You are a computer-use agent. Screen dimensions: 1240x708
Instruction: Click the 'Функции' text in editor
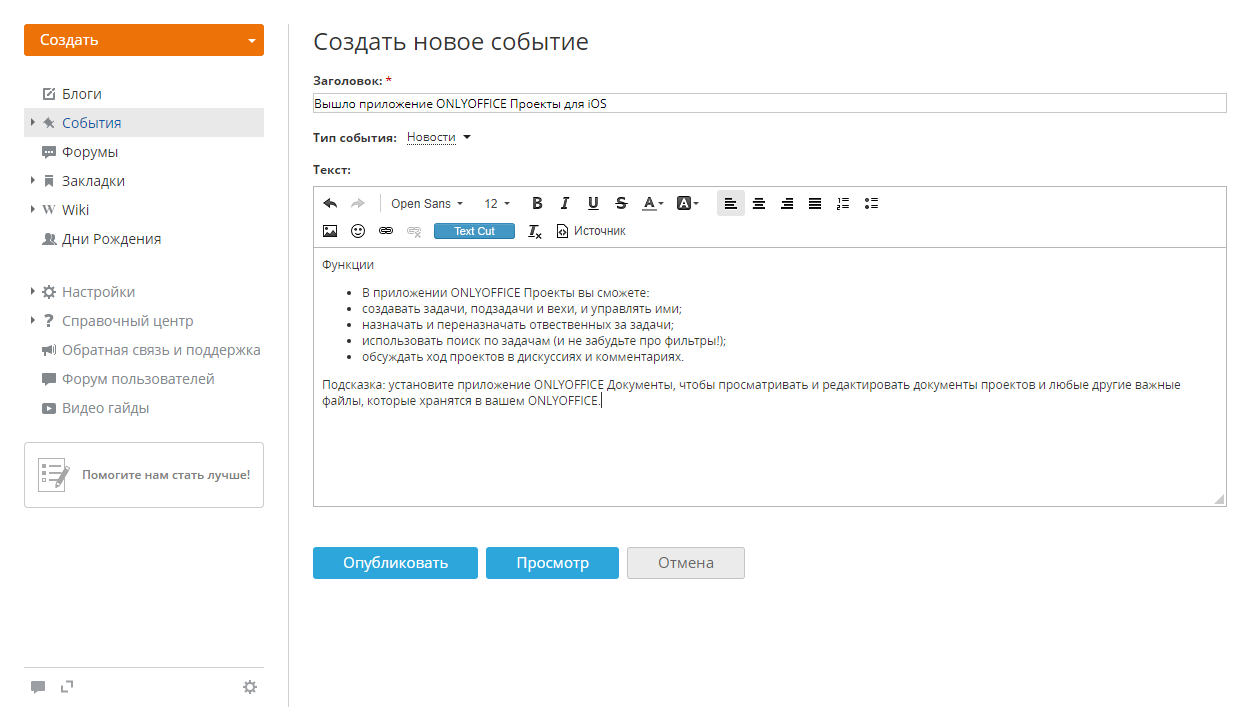pyautogui.click(x=348, y=265)
